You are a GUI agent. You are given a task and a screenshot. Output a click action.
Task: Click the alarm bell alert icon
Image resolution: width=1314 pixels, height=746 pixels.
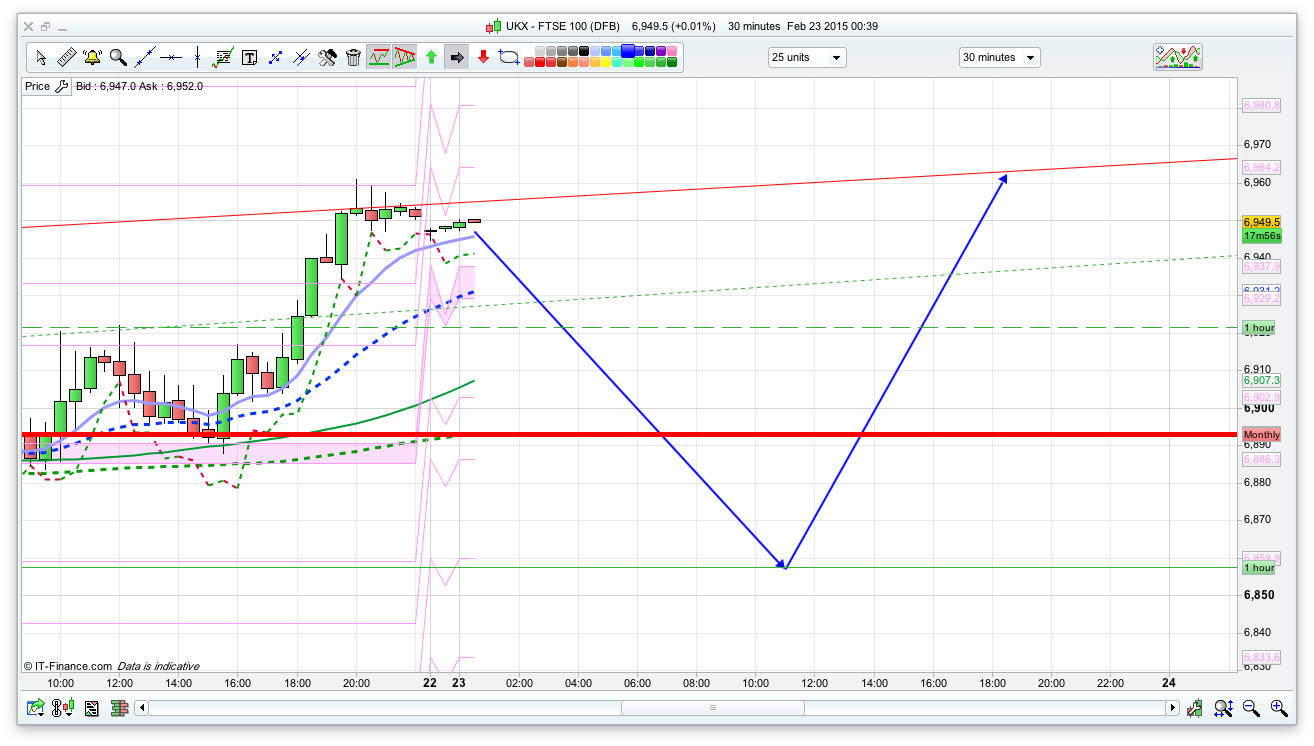[x=92, y=57]
